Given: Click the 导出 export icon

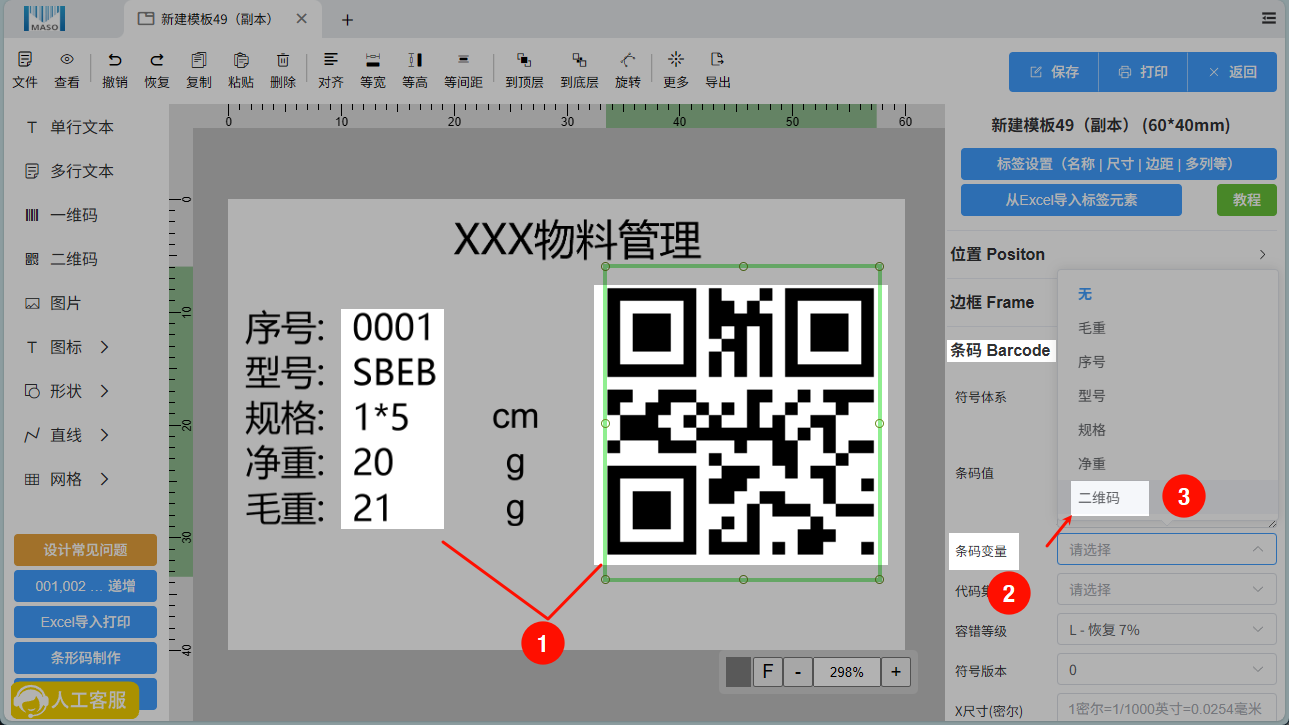Looking at the screenshot, I should click(718, 60).
